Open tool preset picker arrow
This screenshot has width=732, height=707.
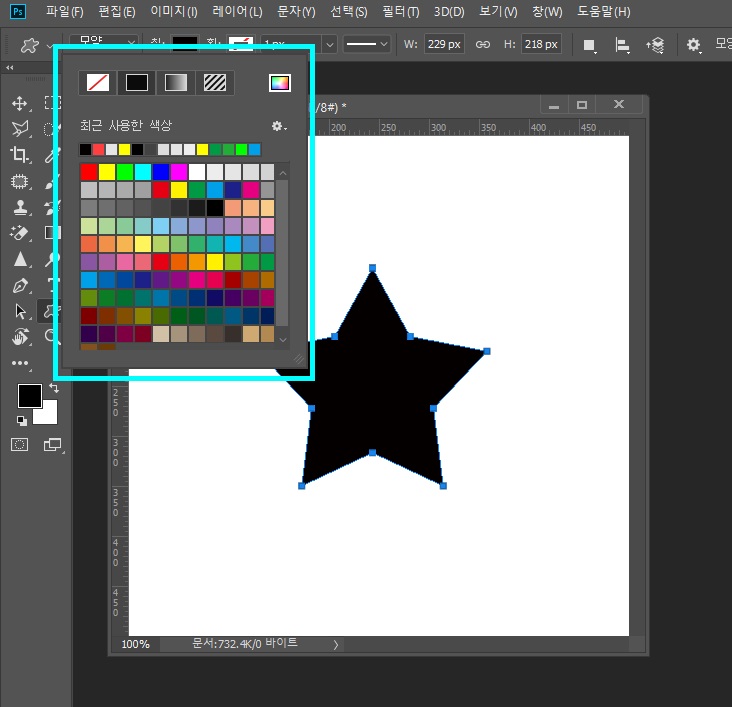(49, 46)
